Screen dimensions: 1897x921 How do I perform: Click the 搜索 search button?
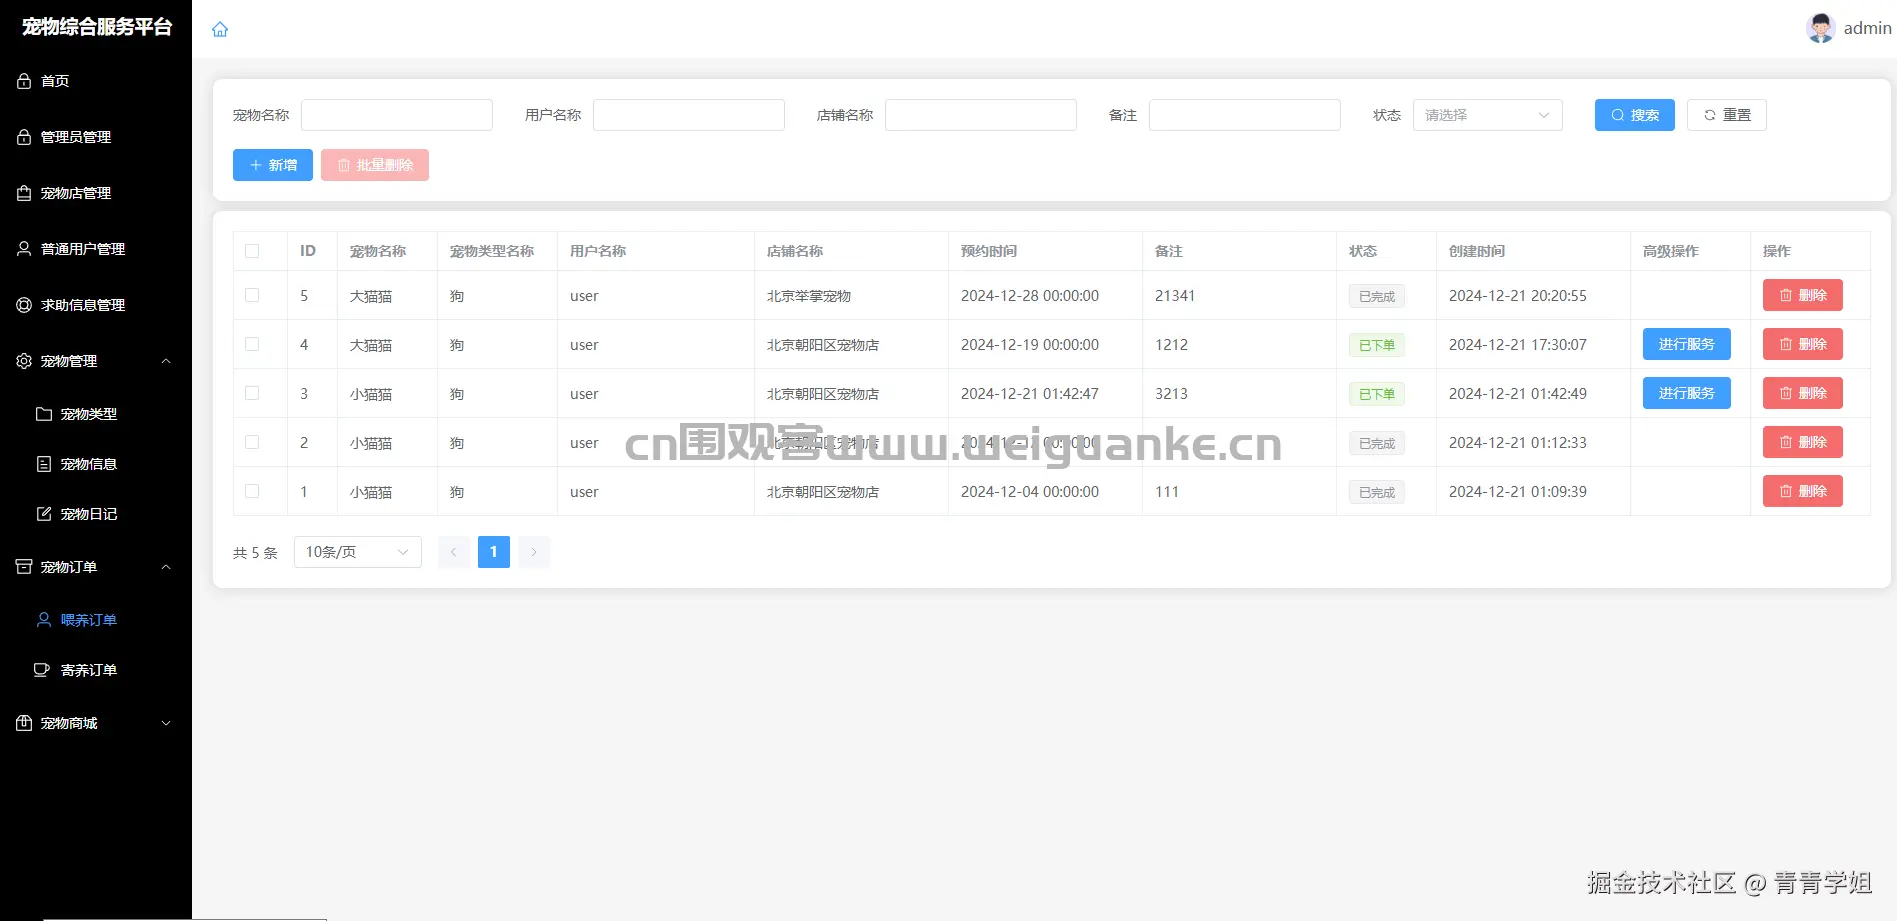tap(1634, 115)
